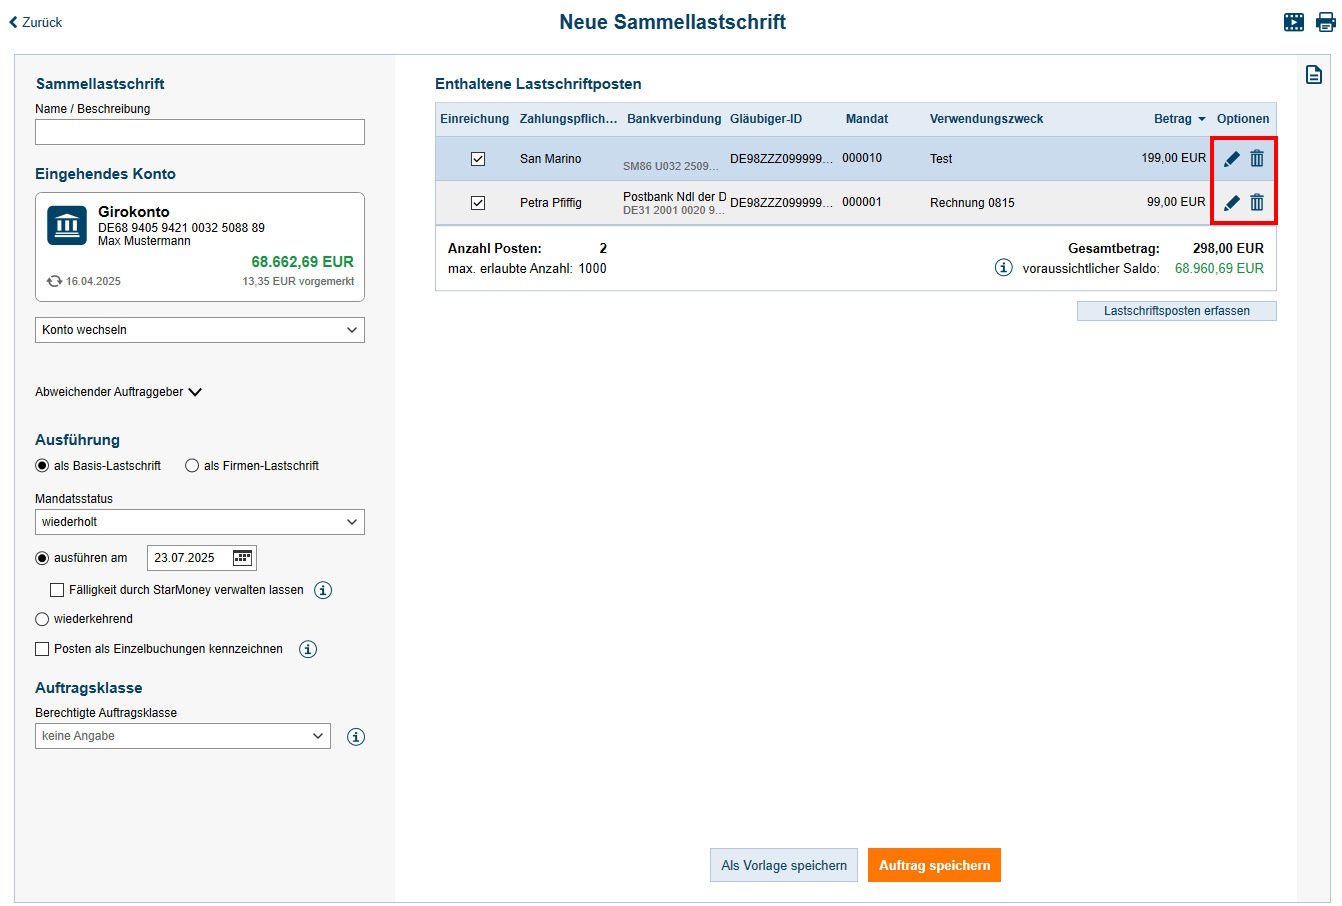This screenshot has width=1342, height=906.
Task: Delete the Petra Pfiffig entry with trash icon
Action: [1257, 203]
